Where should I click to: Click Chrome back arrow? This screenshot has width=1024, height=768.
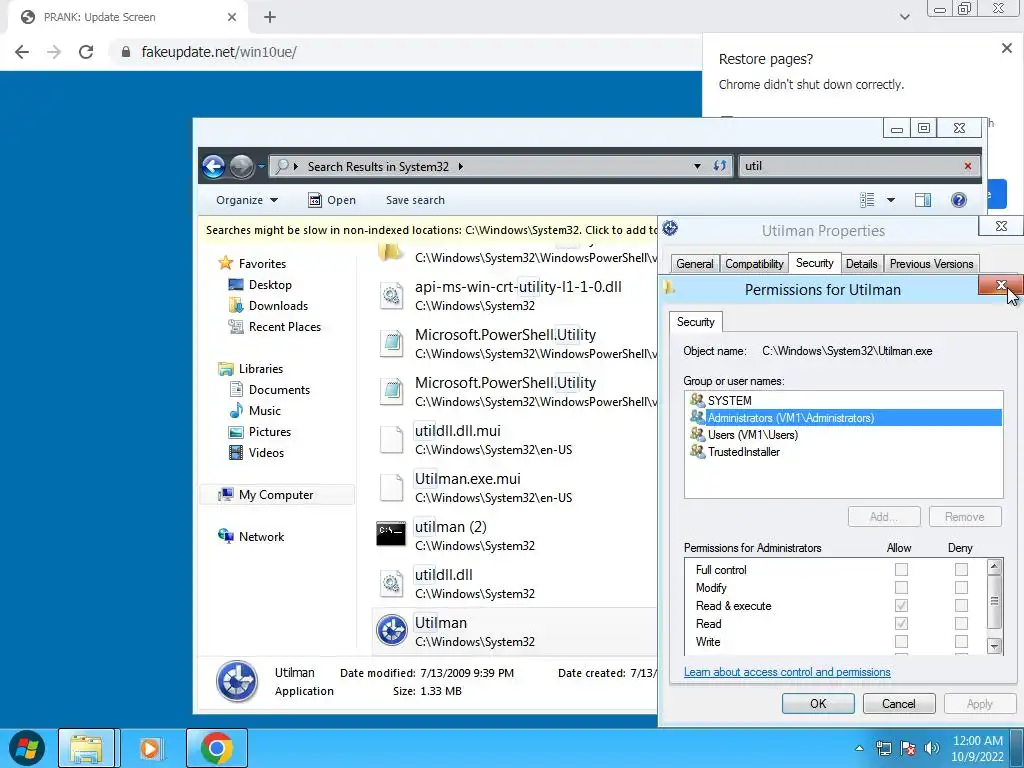pos(22,52)
